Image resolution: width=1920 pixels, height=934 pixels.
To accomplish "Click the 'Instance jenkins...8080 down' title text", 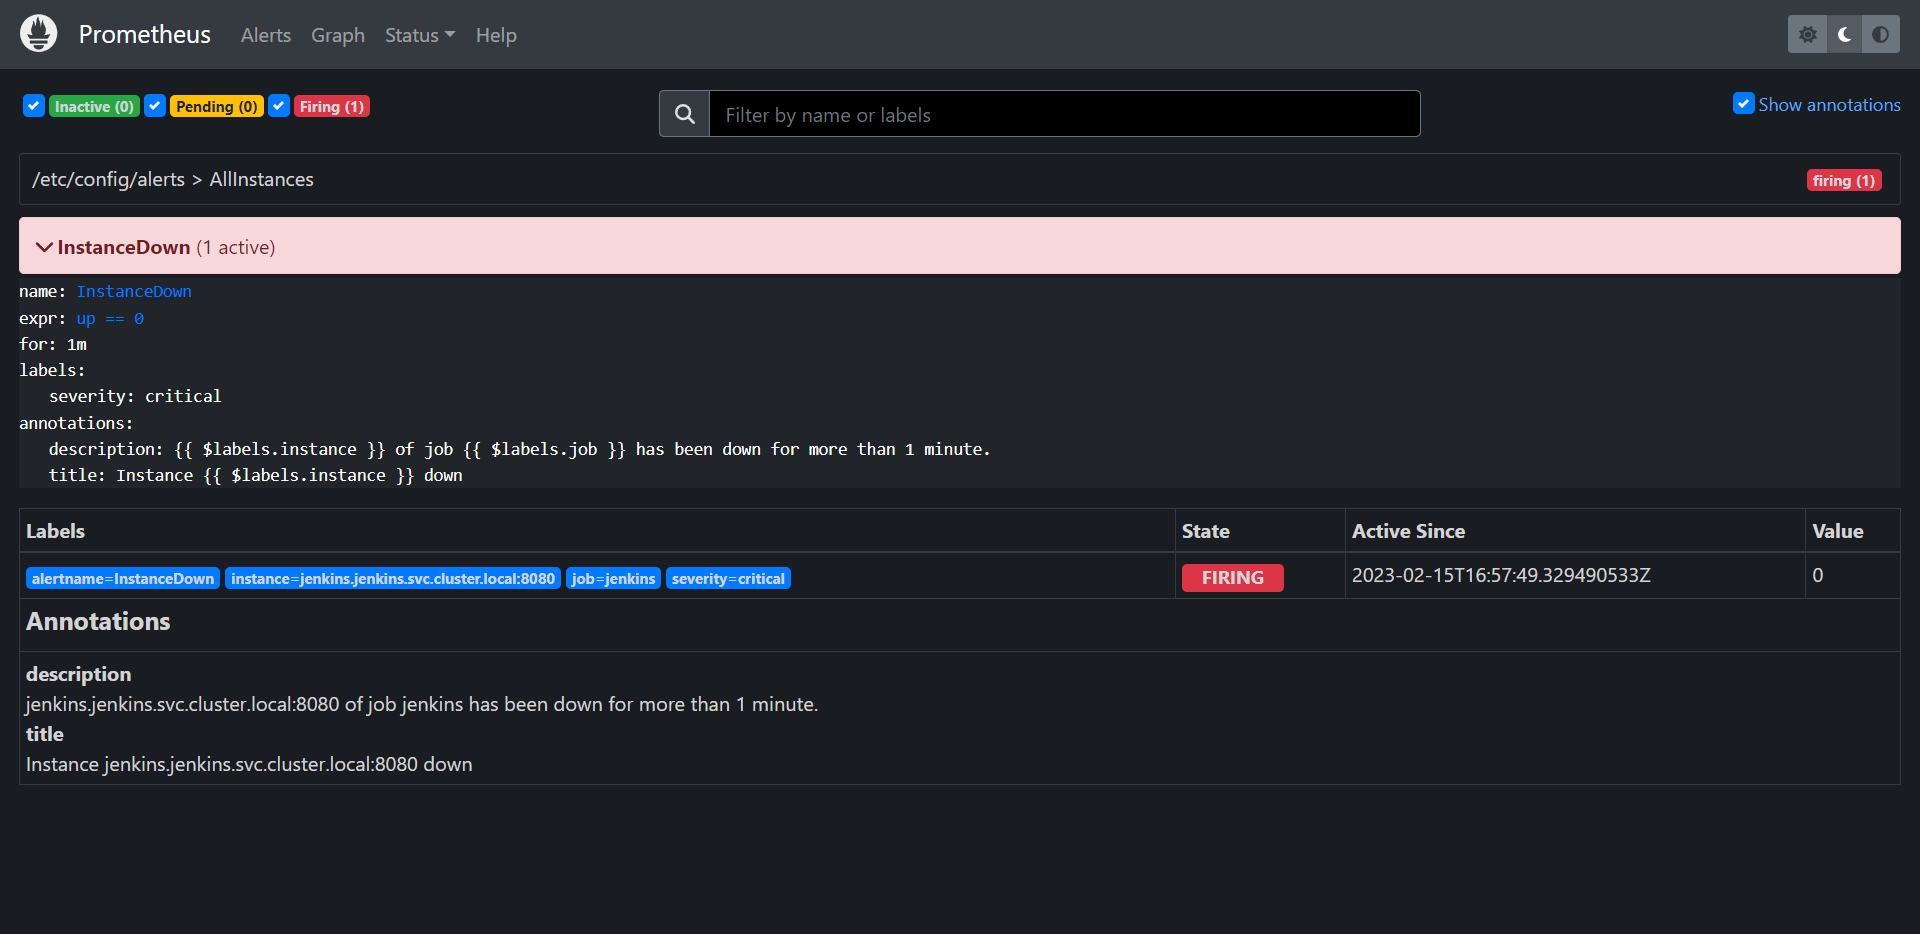I will (249, 764).
